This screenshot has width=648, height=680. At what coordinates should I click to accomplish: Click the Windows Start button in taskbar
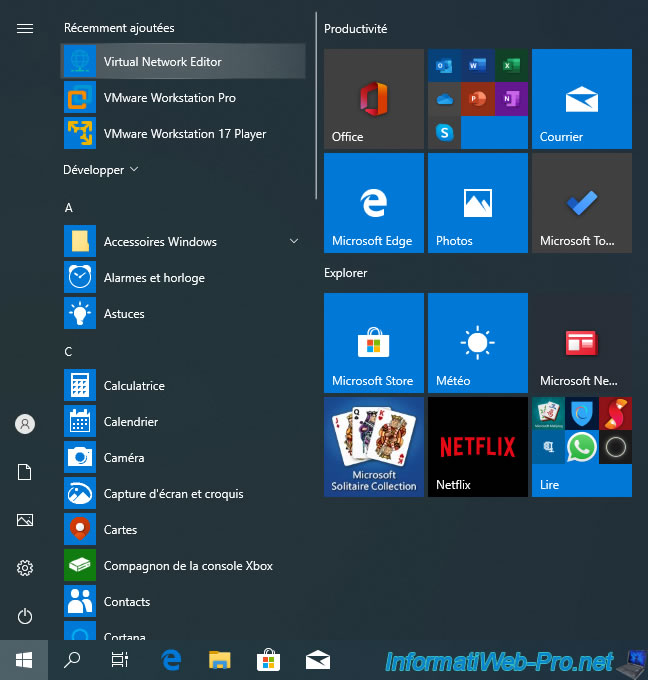coord(24,660)
